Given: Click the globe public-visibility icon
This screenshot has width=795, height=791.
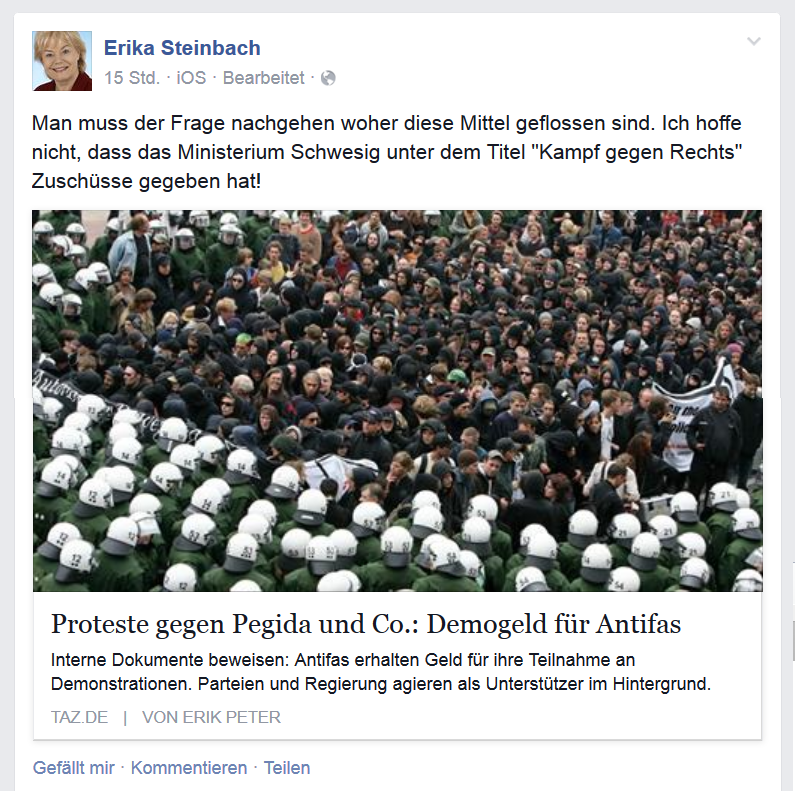Looking at the screenshot, I should pyautogui.click(x=329, y=78).
